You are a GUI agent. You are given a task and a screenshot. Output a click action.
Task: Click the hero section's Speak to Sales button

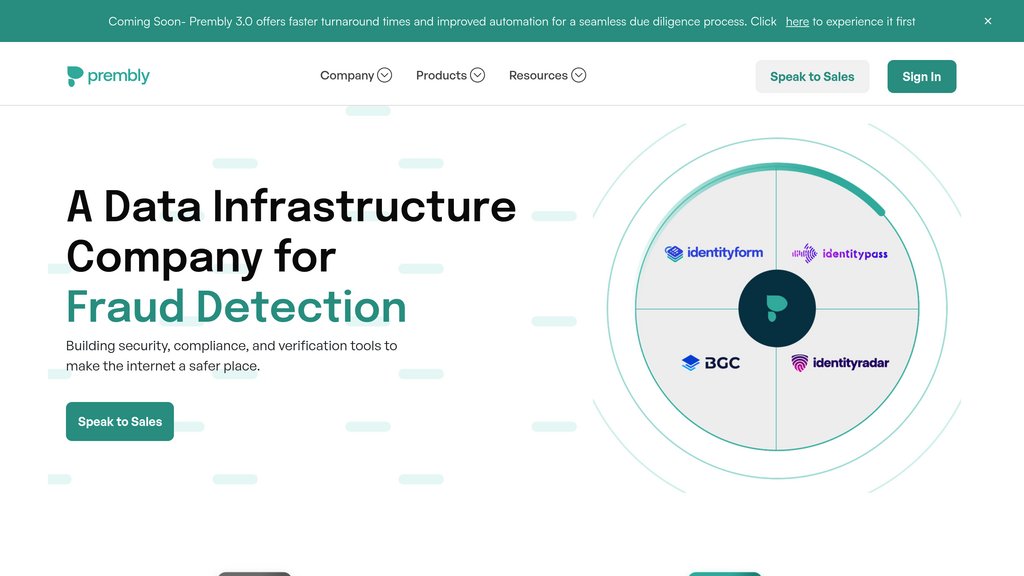pos(120,421)
